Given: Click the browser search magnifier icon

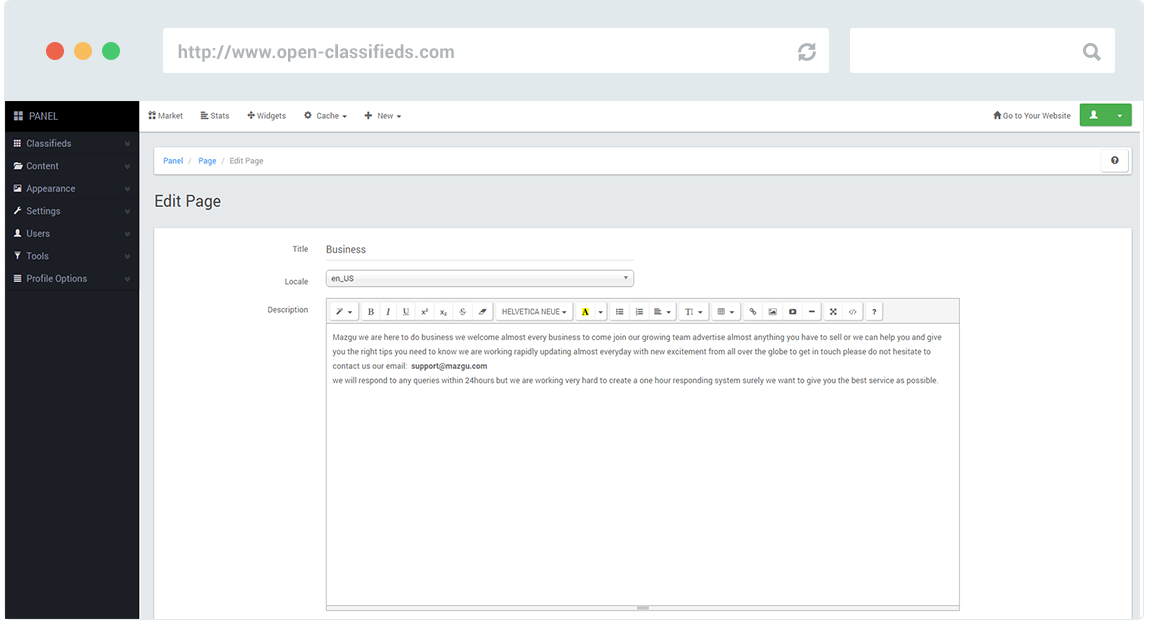Looking at the screenshot, I should tap(1091, 51).
